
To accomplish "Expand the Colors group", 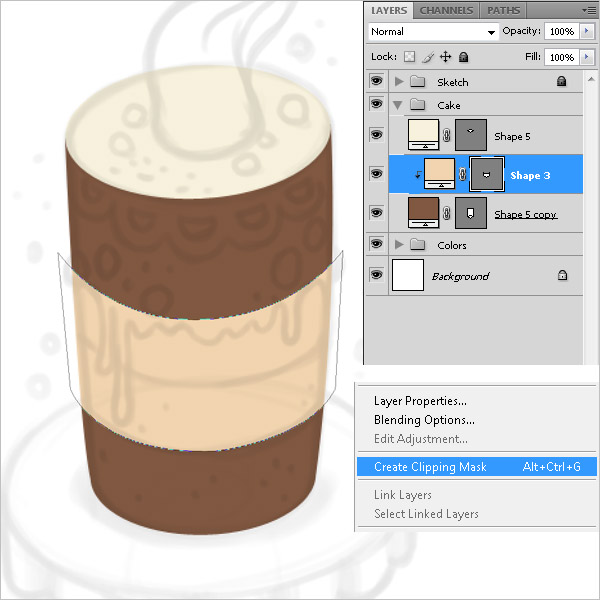I will tap(399, 244).
